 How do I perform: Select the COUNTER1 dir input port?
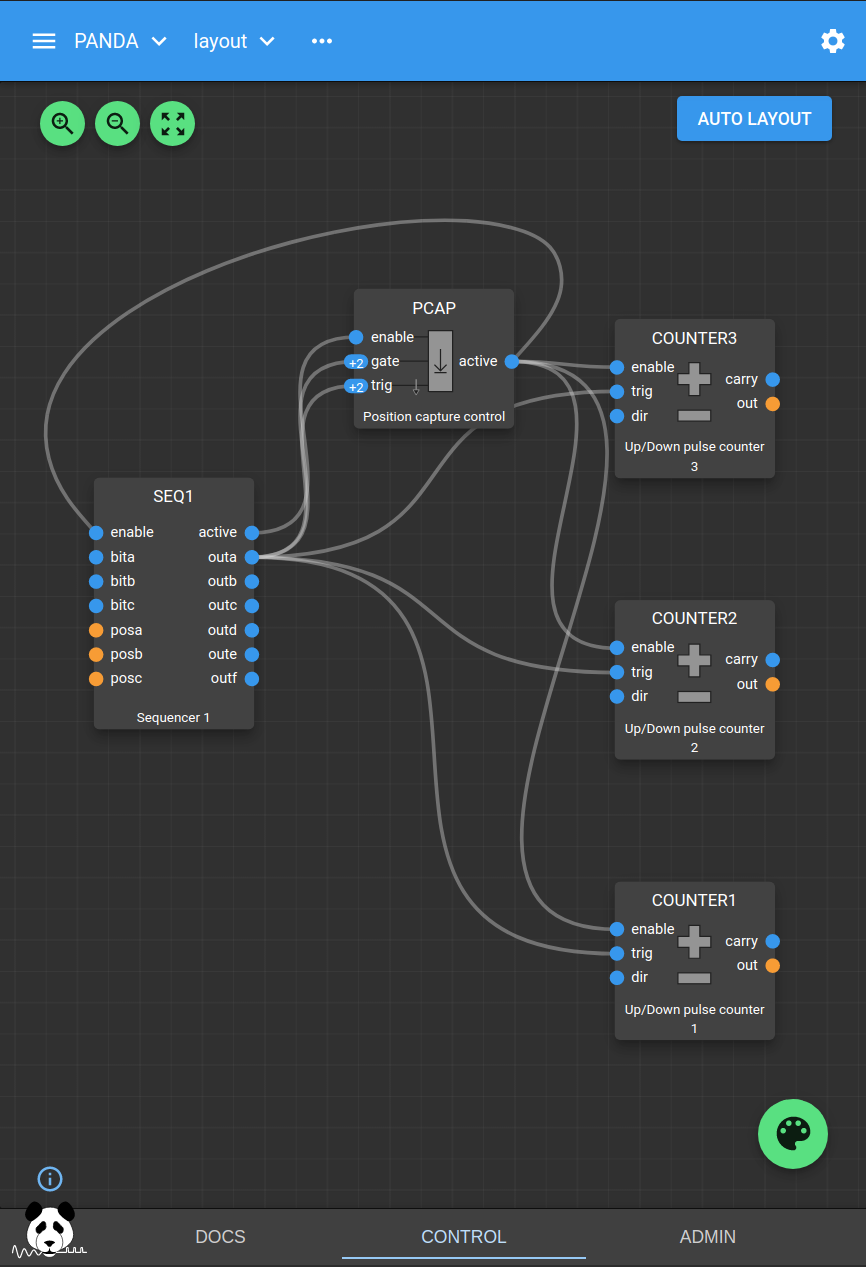click(x=617, y=978)
